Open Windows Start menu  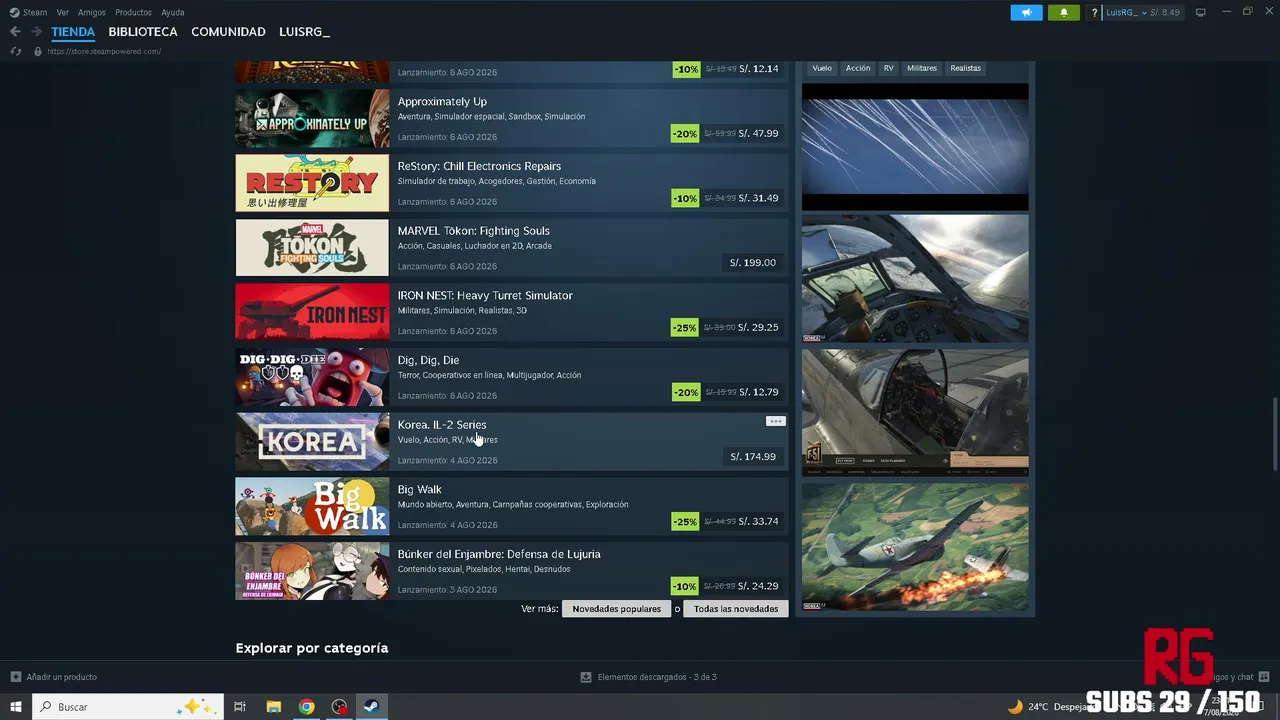[16, 707]
